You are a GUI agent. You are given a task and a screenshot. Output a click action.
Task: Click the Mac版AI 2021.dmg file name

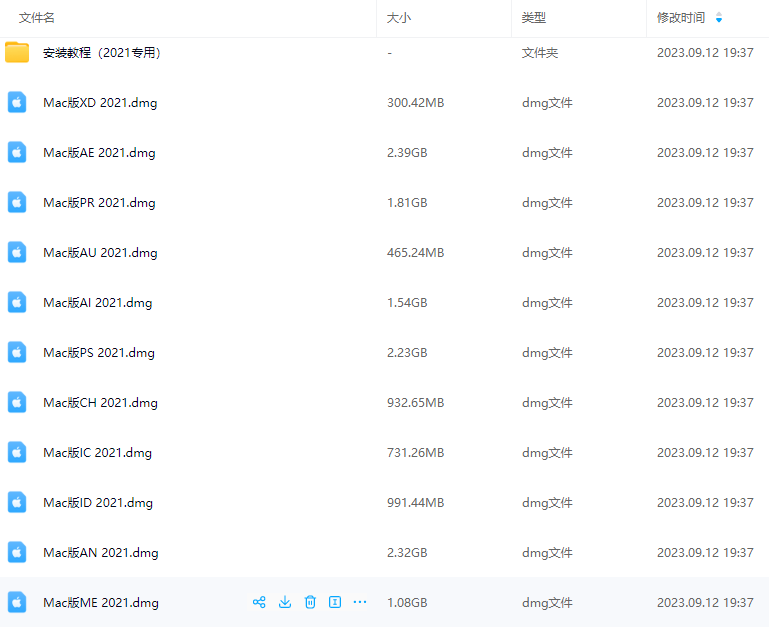pyautogui.click(x=97, y=303)
